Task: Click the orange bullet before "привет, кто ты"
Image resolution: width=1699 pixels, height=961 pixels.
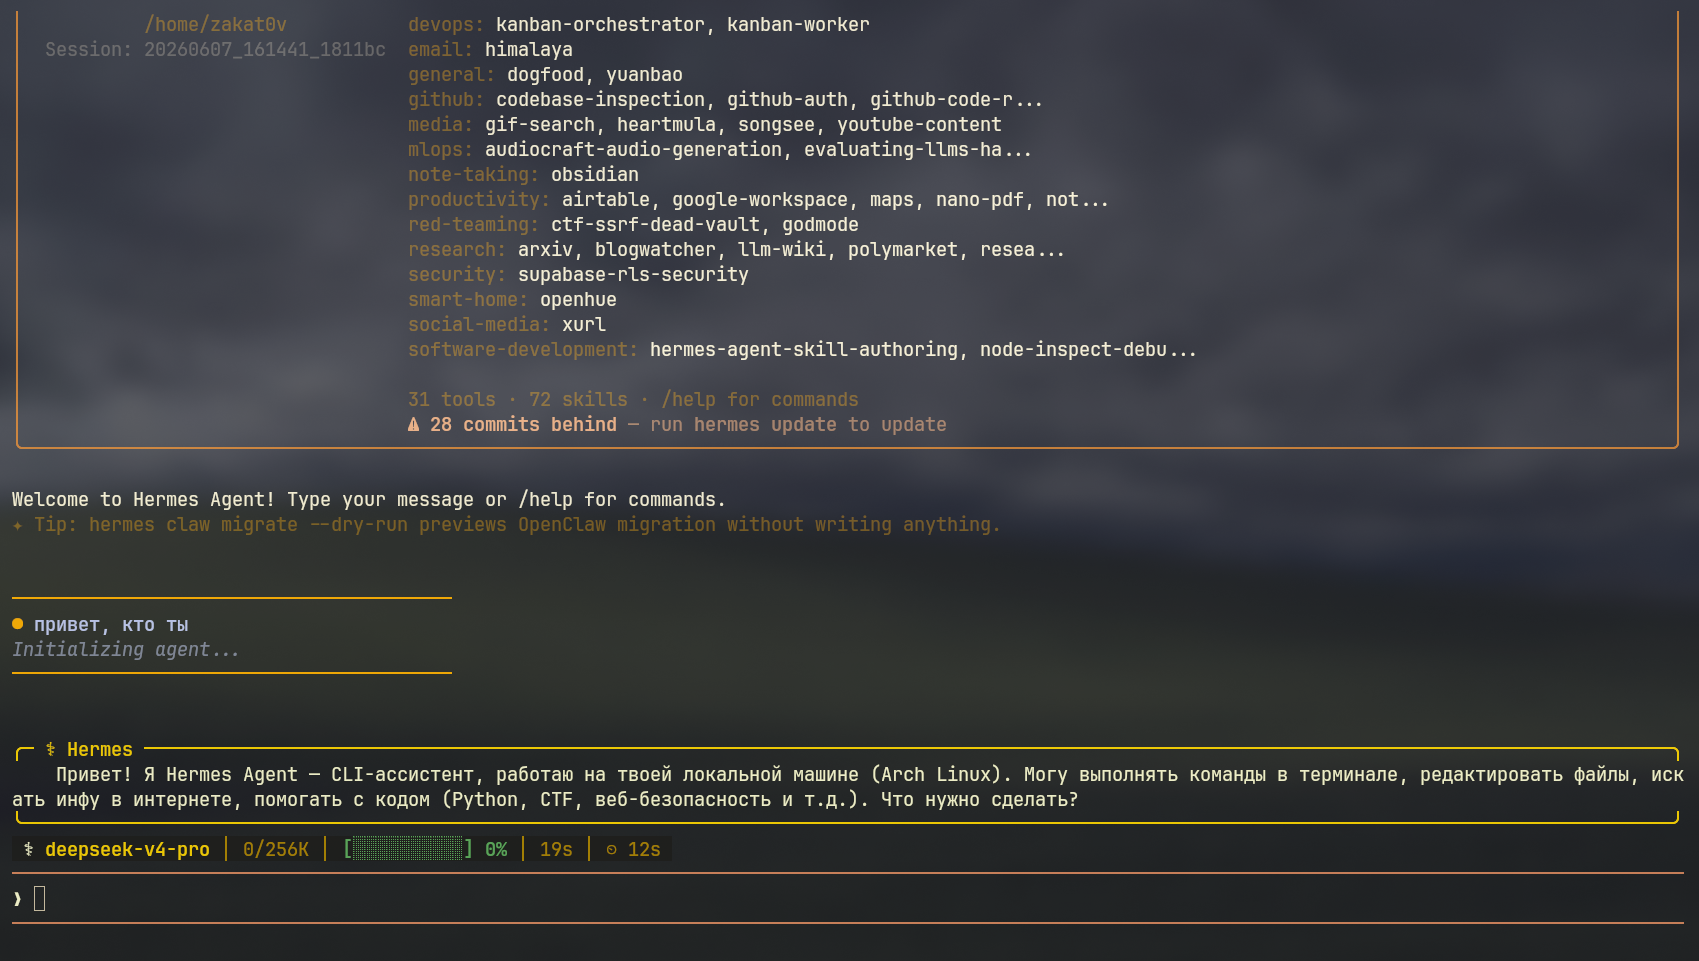Action: (x=17, y=624)
